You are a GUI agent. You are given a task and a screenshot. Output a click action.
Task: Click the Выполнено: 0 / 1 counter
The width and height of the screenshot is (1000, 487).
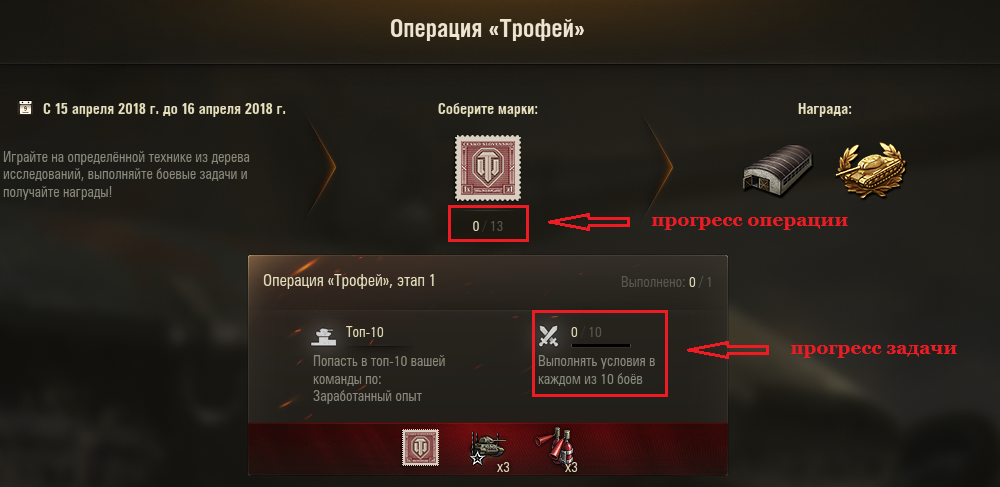tap(666, 282)
